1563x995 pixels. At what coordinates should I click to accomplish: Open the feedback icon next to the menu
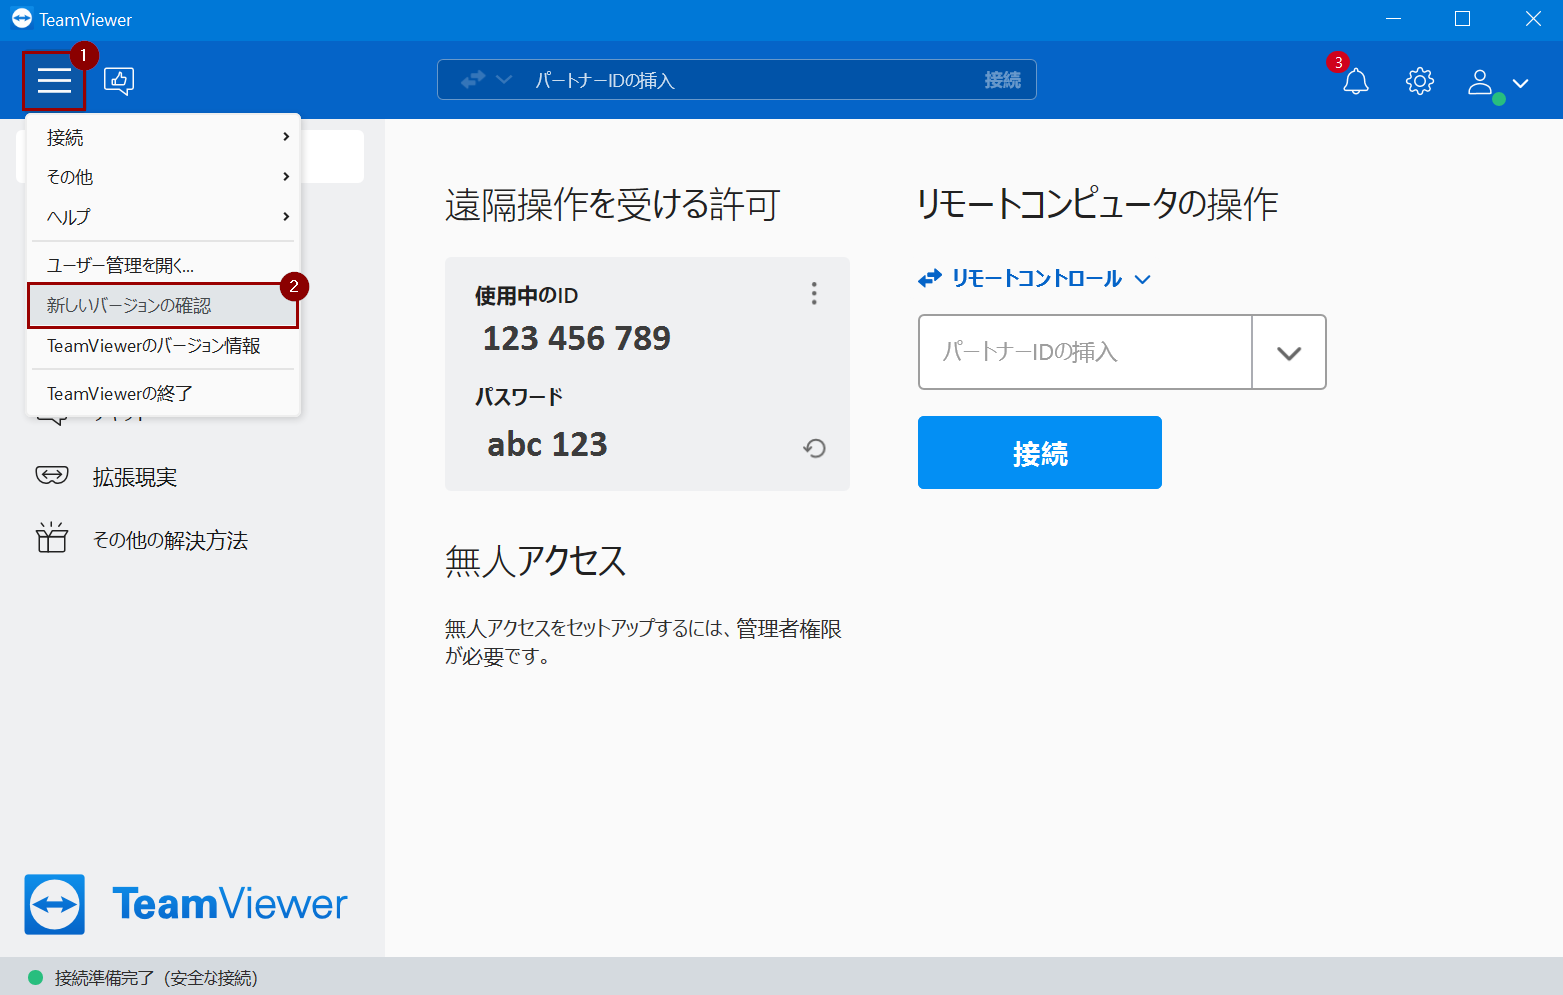pyautogui.click(x=118, y=81)
